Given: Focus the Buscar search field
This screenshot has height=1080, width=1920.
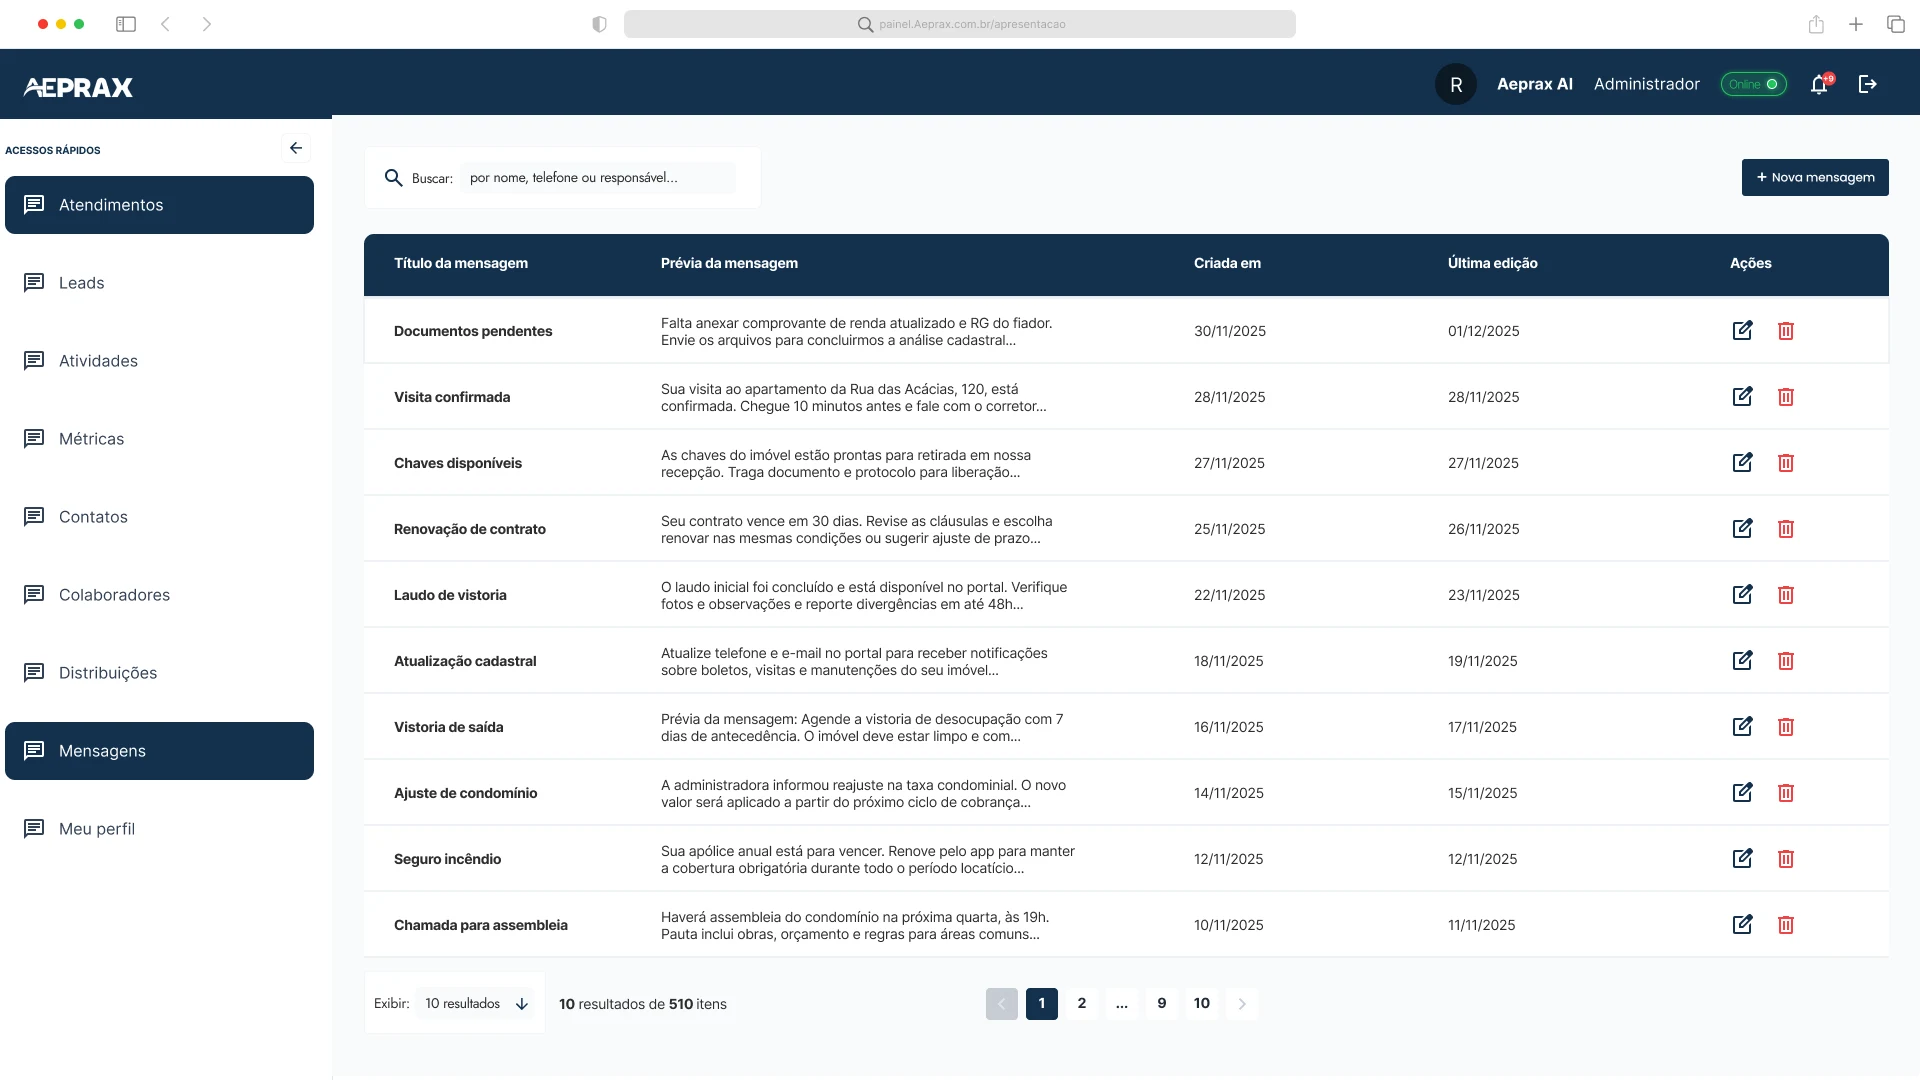Looking at the screenshot, I should tap(598, 178).
